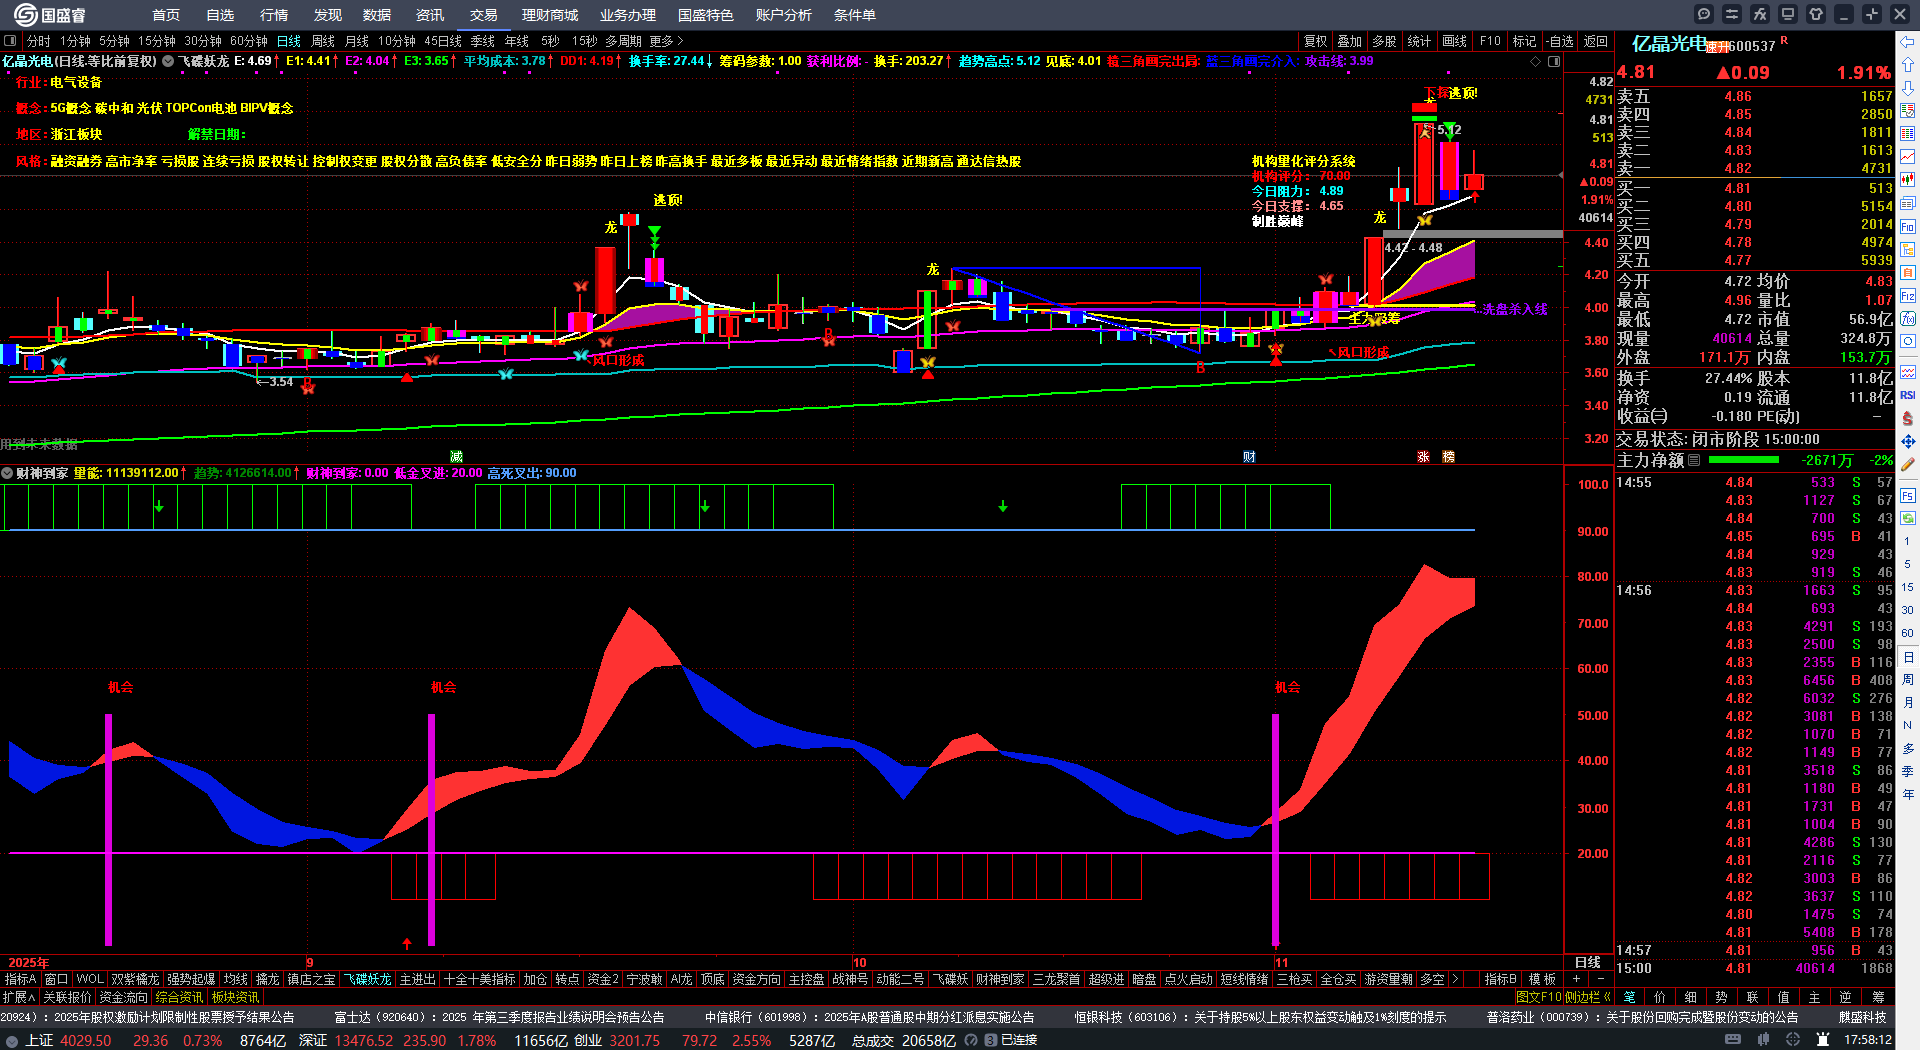Open the 理财商城 menu
Viewport: 1920px width, 1050px height.
(x=550, y=15)
